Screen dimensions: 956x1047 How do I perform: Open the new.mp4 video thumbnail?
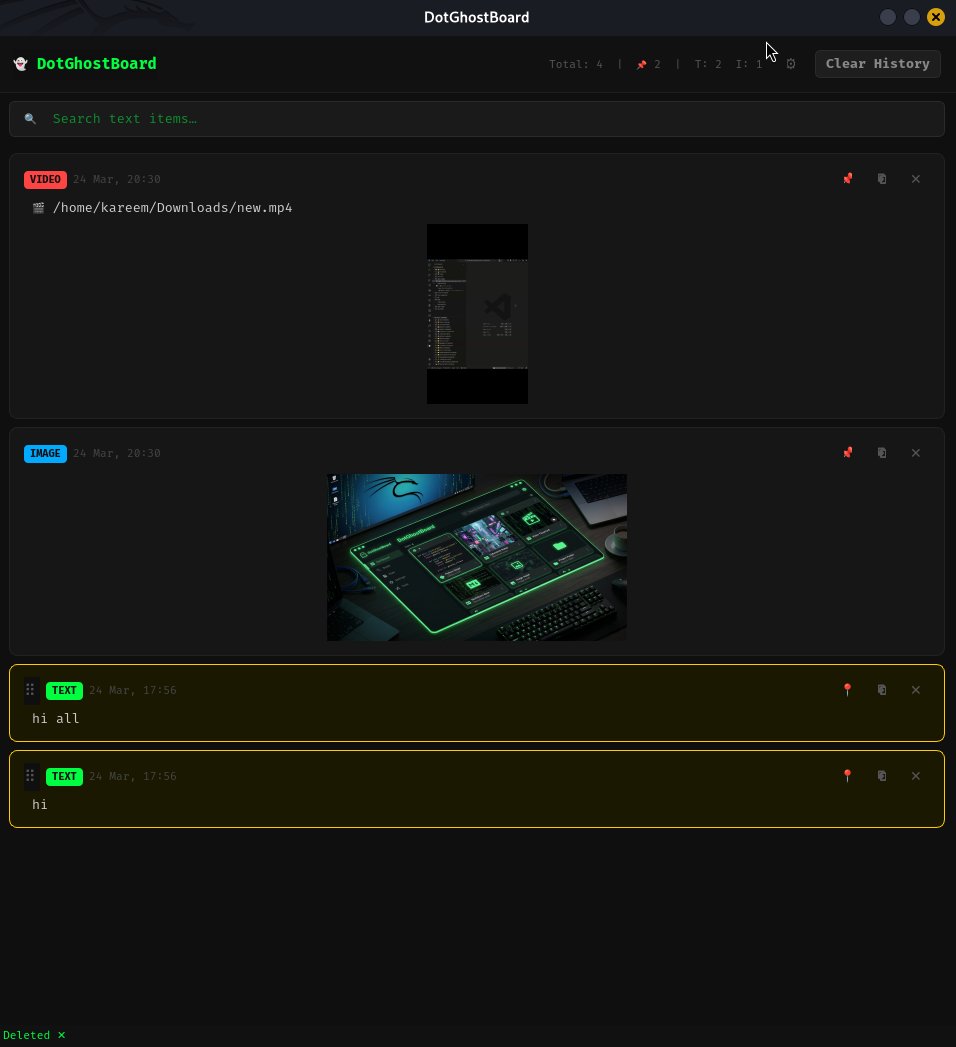tap(477, 314)
